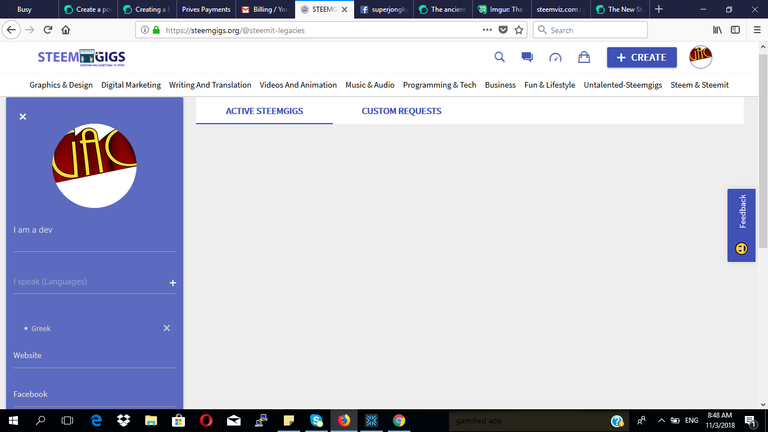Reload the current page
Image resolution: width=768 pixels, height=432 pixels.
(48, 30)
